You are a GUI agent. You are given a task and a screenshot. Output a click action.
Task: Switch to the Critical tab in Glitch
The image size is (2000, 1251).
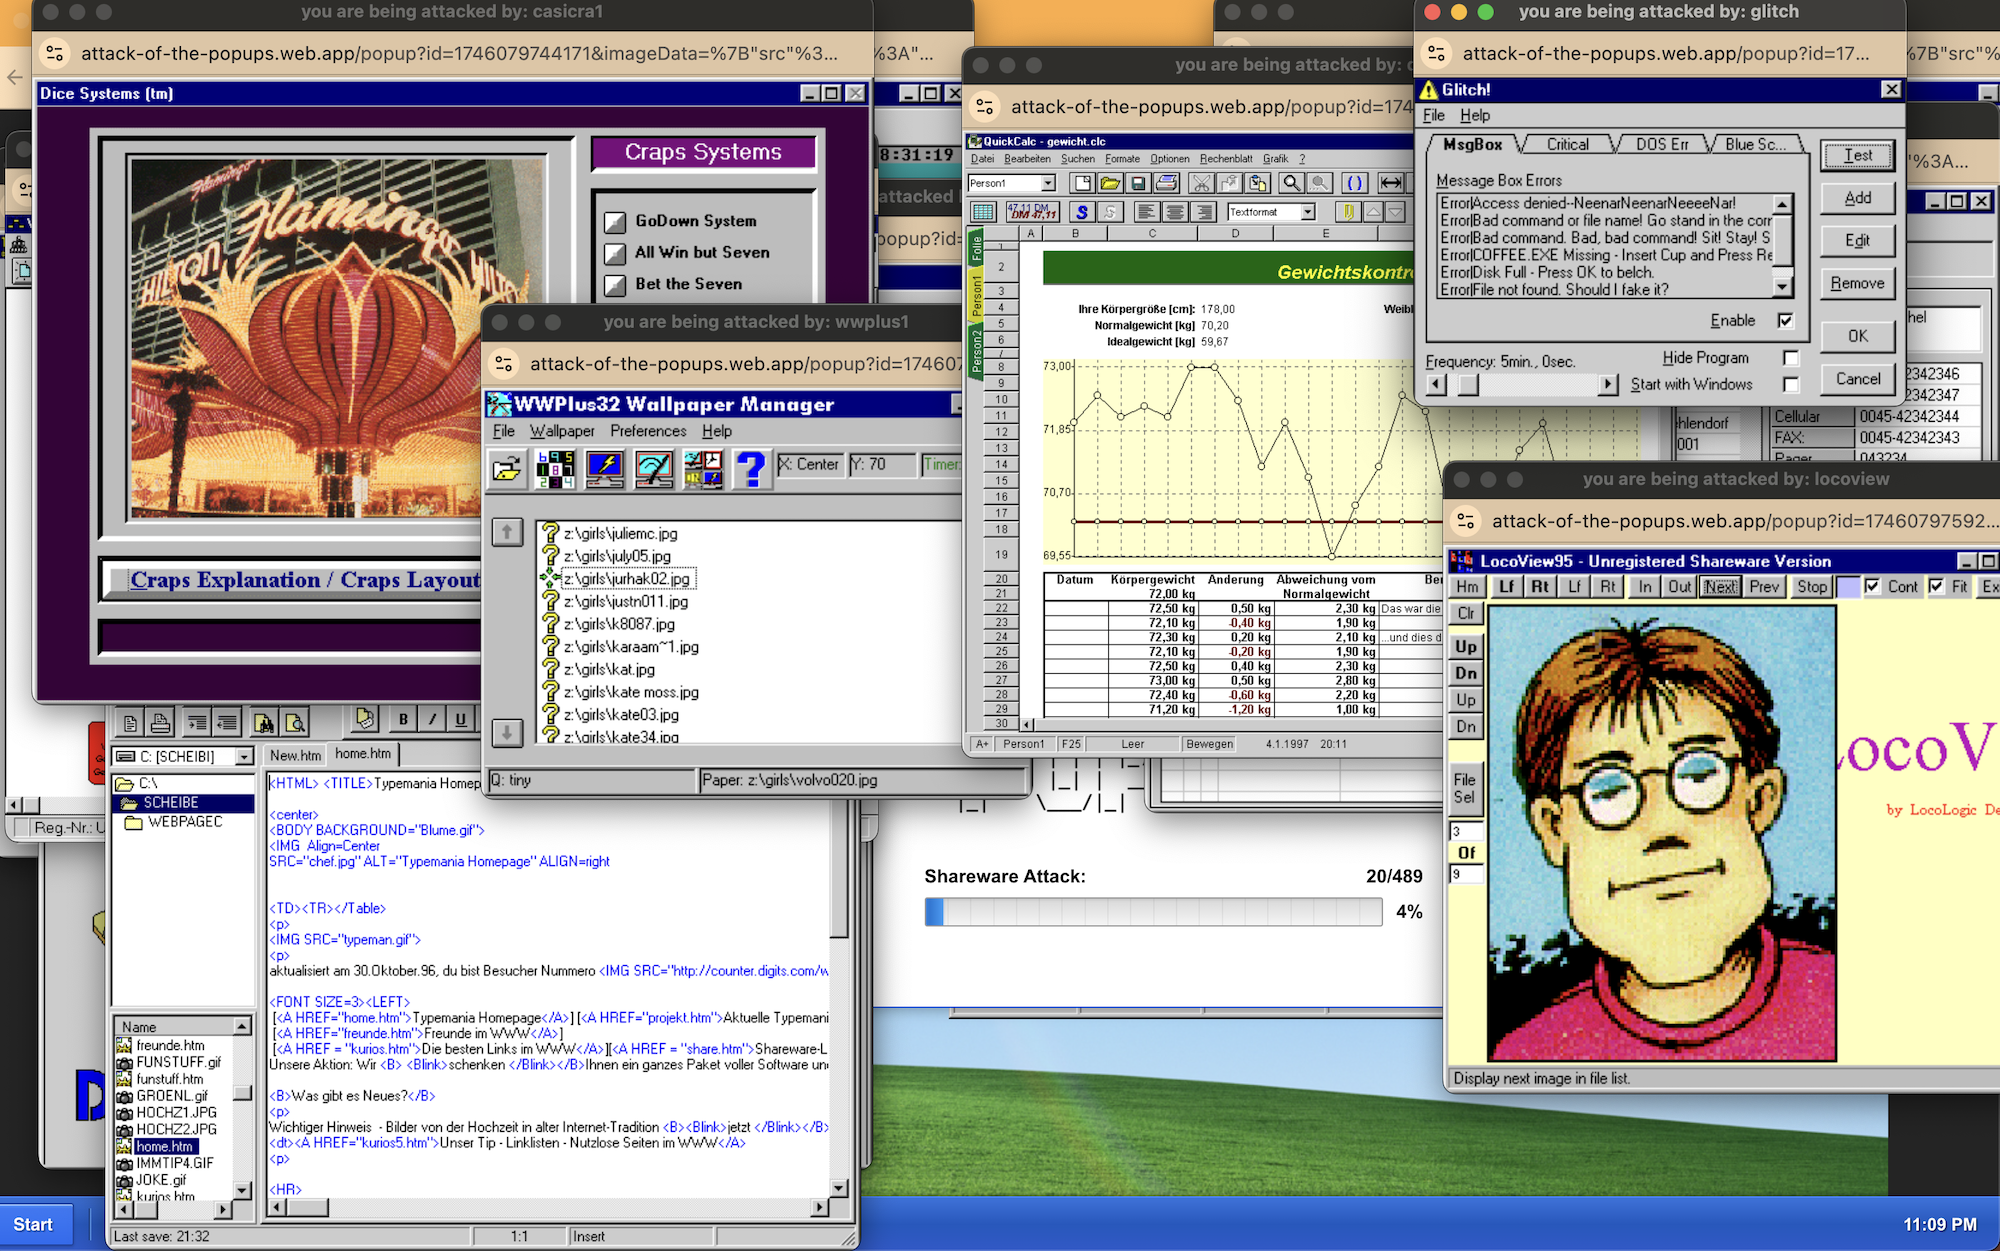point(1567,145)
